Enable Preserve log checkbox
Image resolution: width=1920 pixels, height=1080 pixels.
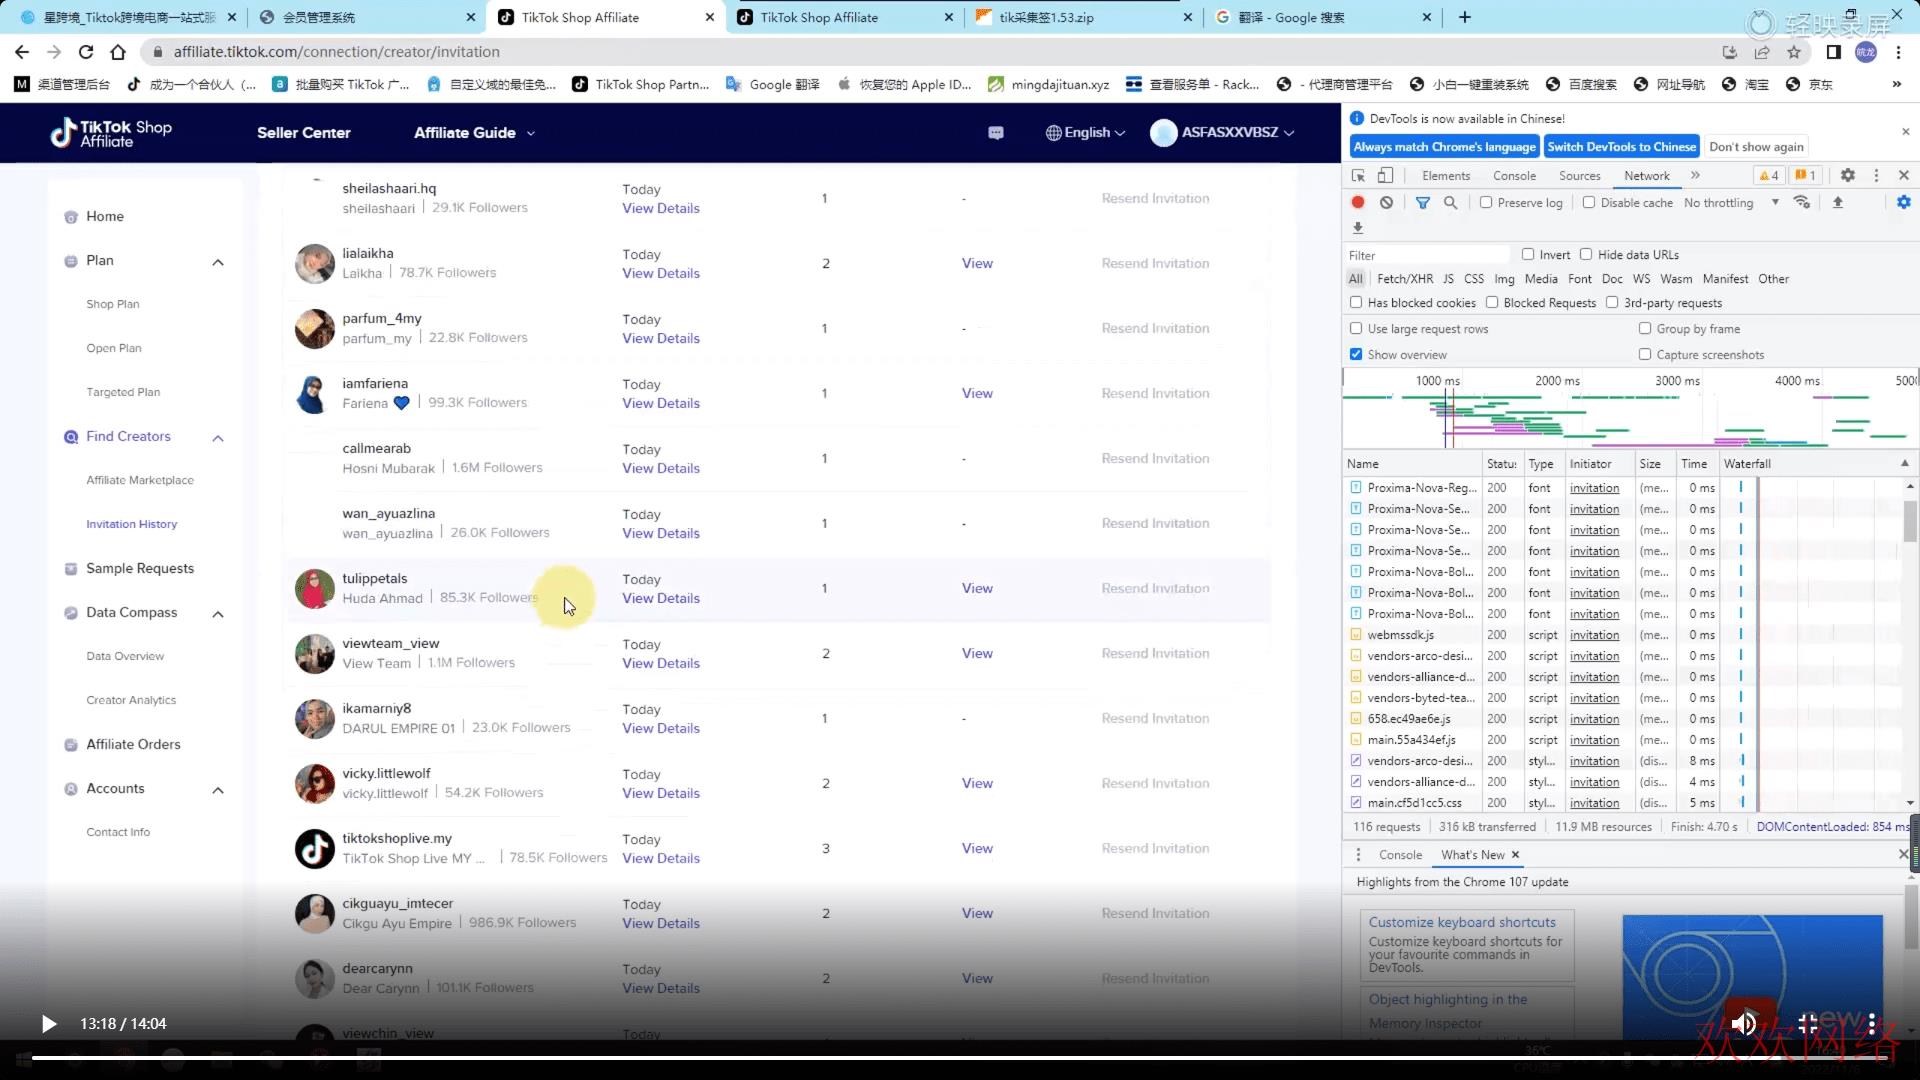point(1486,202)
